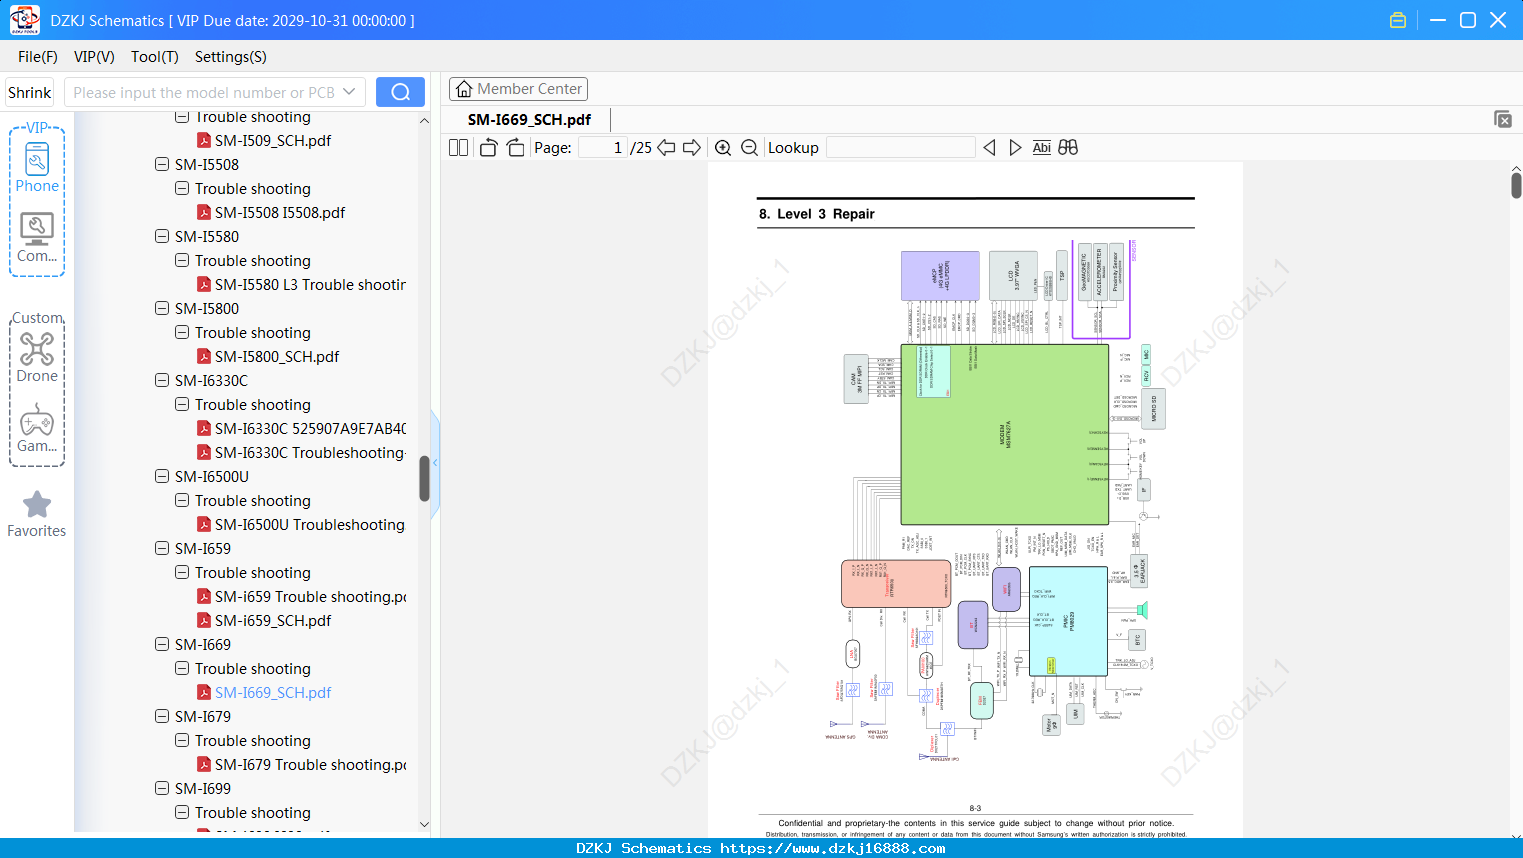Viewport: 1523px width, 858px height.
Task: Jump to next lookup result
Action: click(x=1015, y=148)
